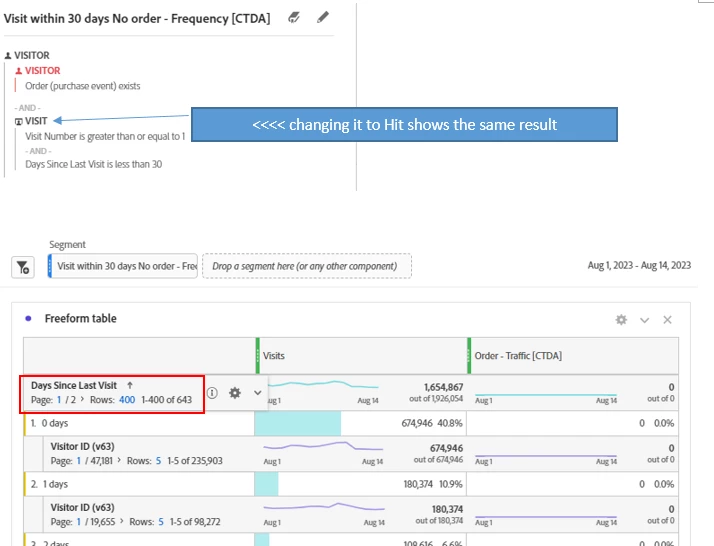Click the Visits trend sparkline in totals row
The width and height of the screenshot is (714, 546).
(x=323, y=385)
